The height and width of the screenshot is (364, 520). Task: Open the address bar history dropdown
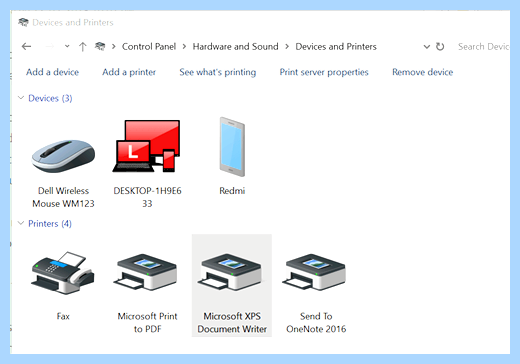pyautogui.click(x=427, y=47)
